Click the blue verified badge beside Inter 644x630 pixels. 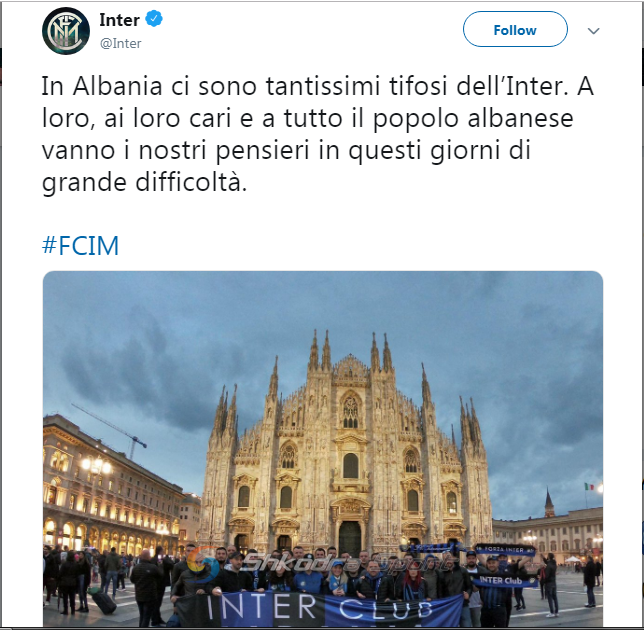(x=154, y=19)
